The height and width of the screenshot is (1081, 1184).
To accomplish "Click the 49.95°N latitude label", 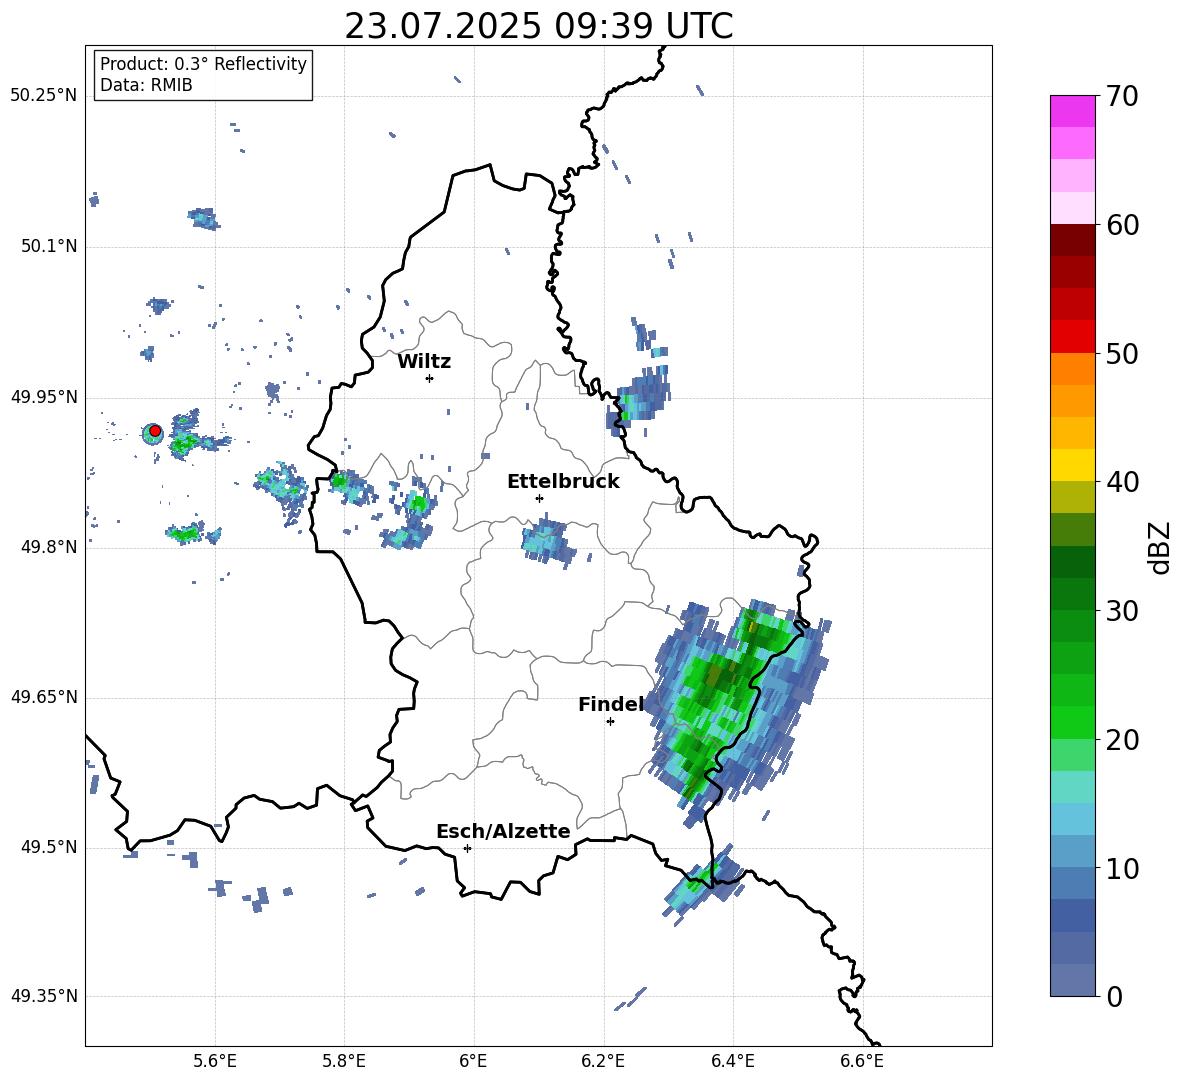I will pyautogui.click(x=44, y=396).
